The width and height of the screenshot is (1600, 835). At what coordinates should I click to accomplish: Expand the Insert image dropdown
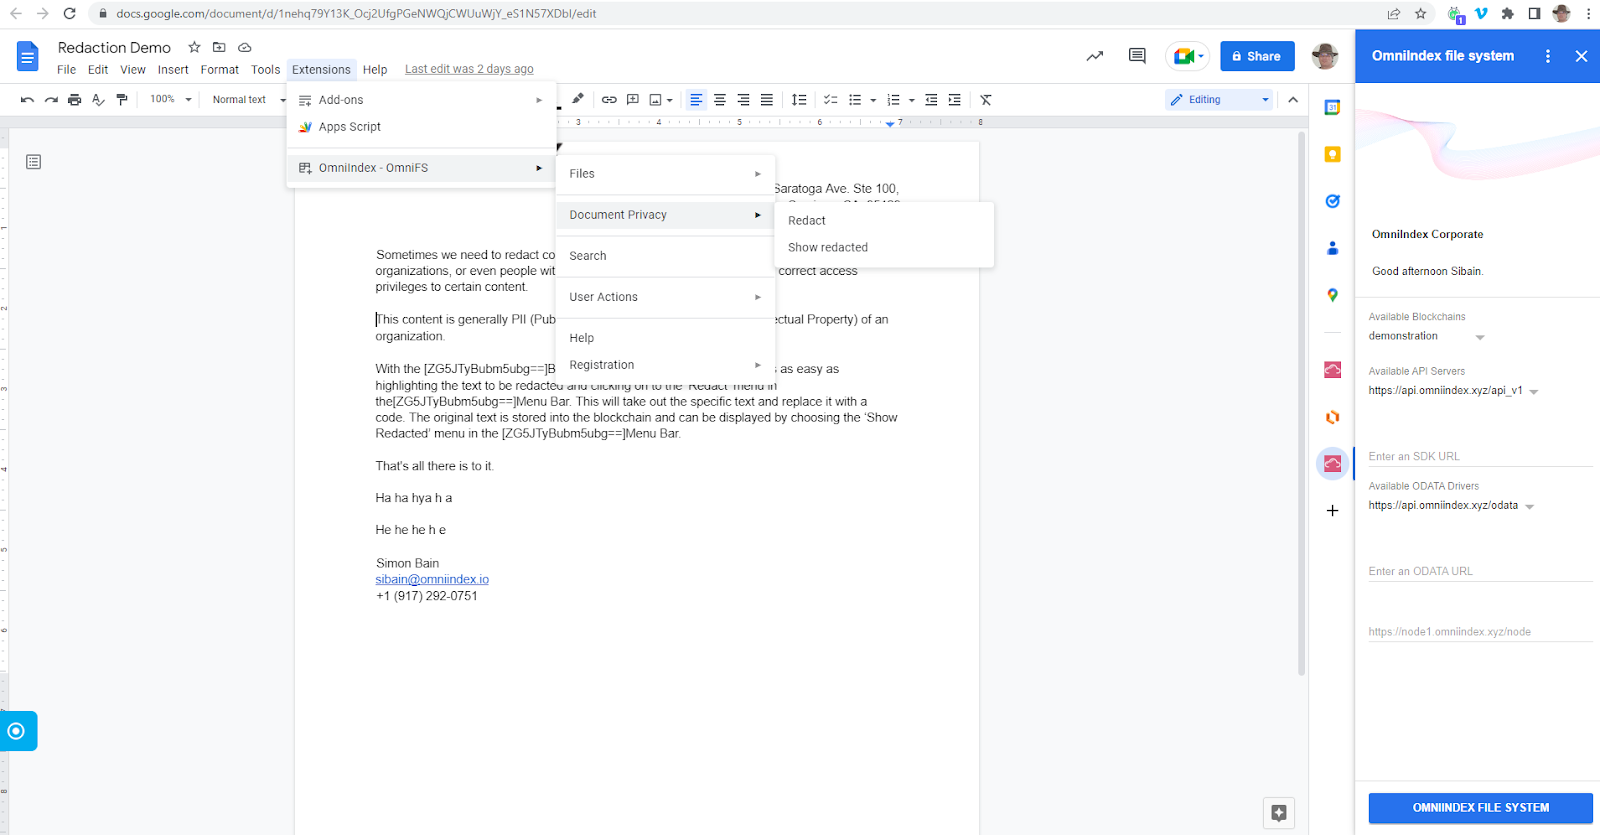pyautogui.click(x=670, y=100)
